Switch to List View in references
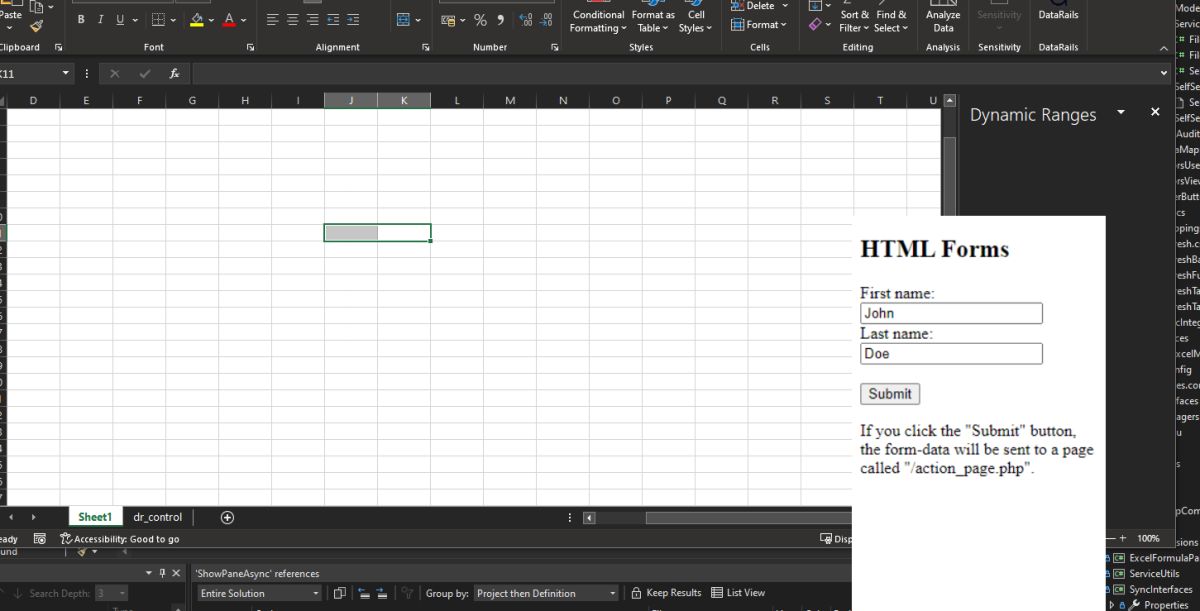 click(x=738, y=593)
